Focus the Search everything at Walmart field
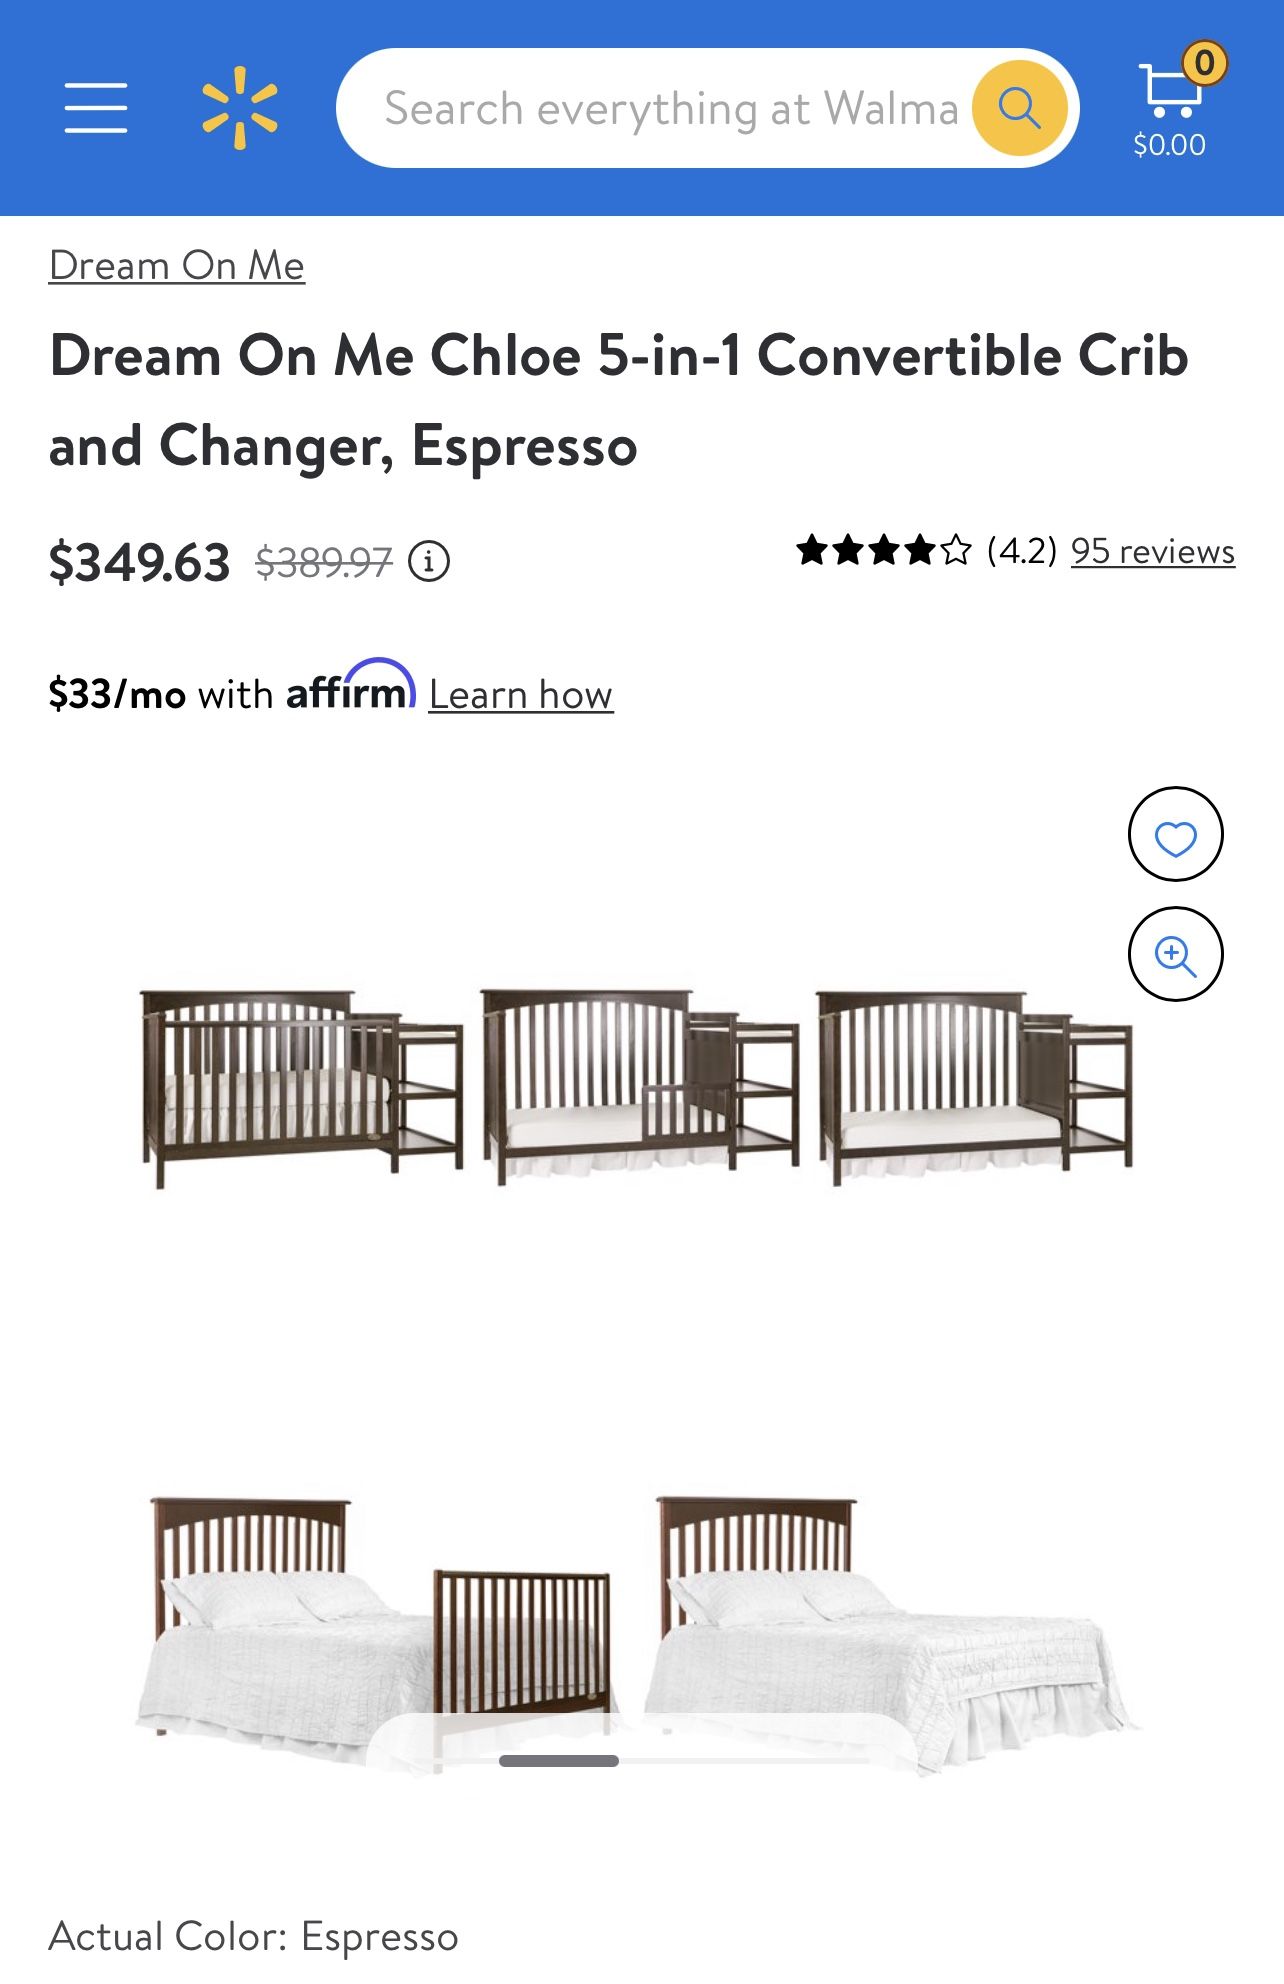This screenshot has width=1284, height=1984. (670, 108)
